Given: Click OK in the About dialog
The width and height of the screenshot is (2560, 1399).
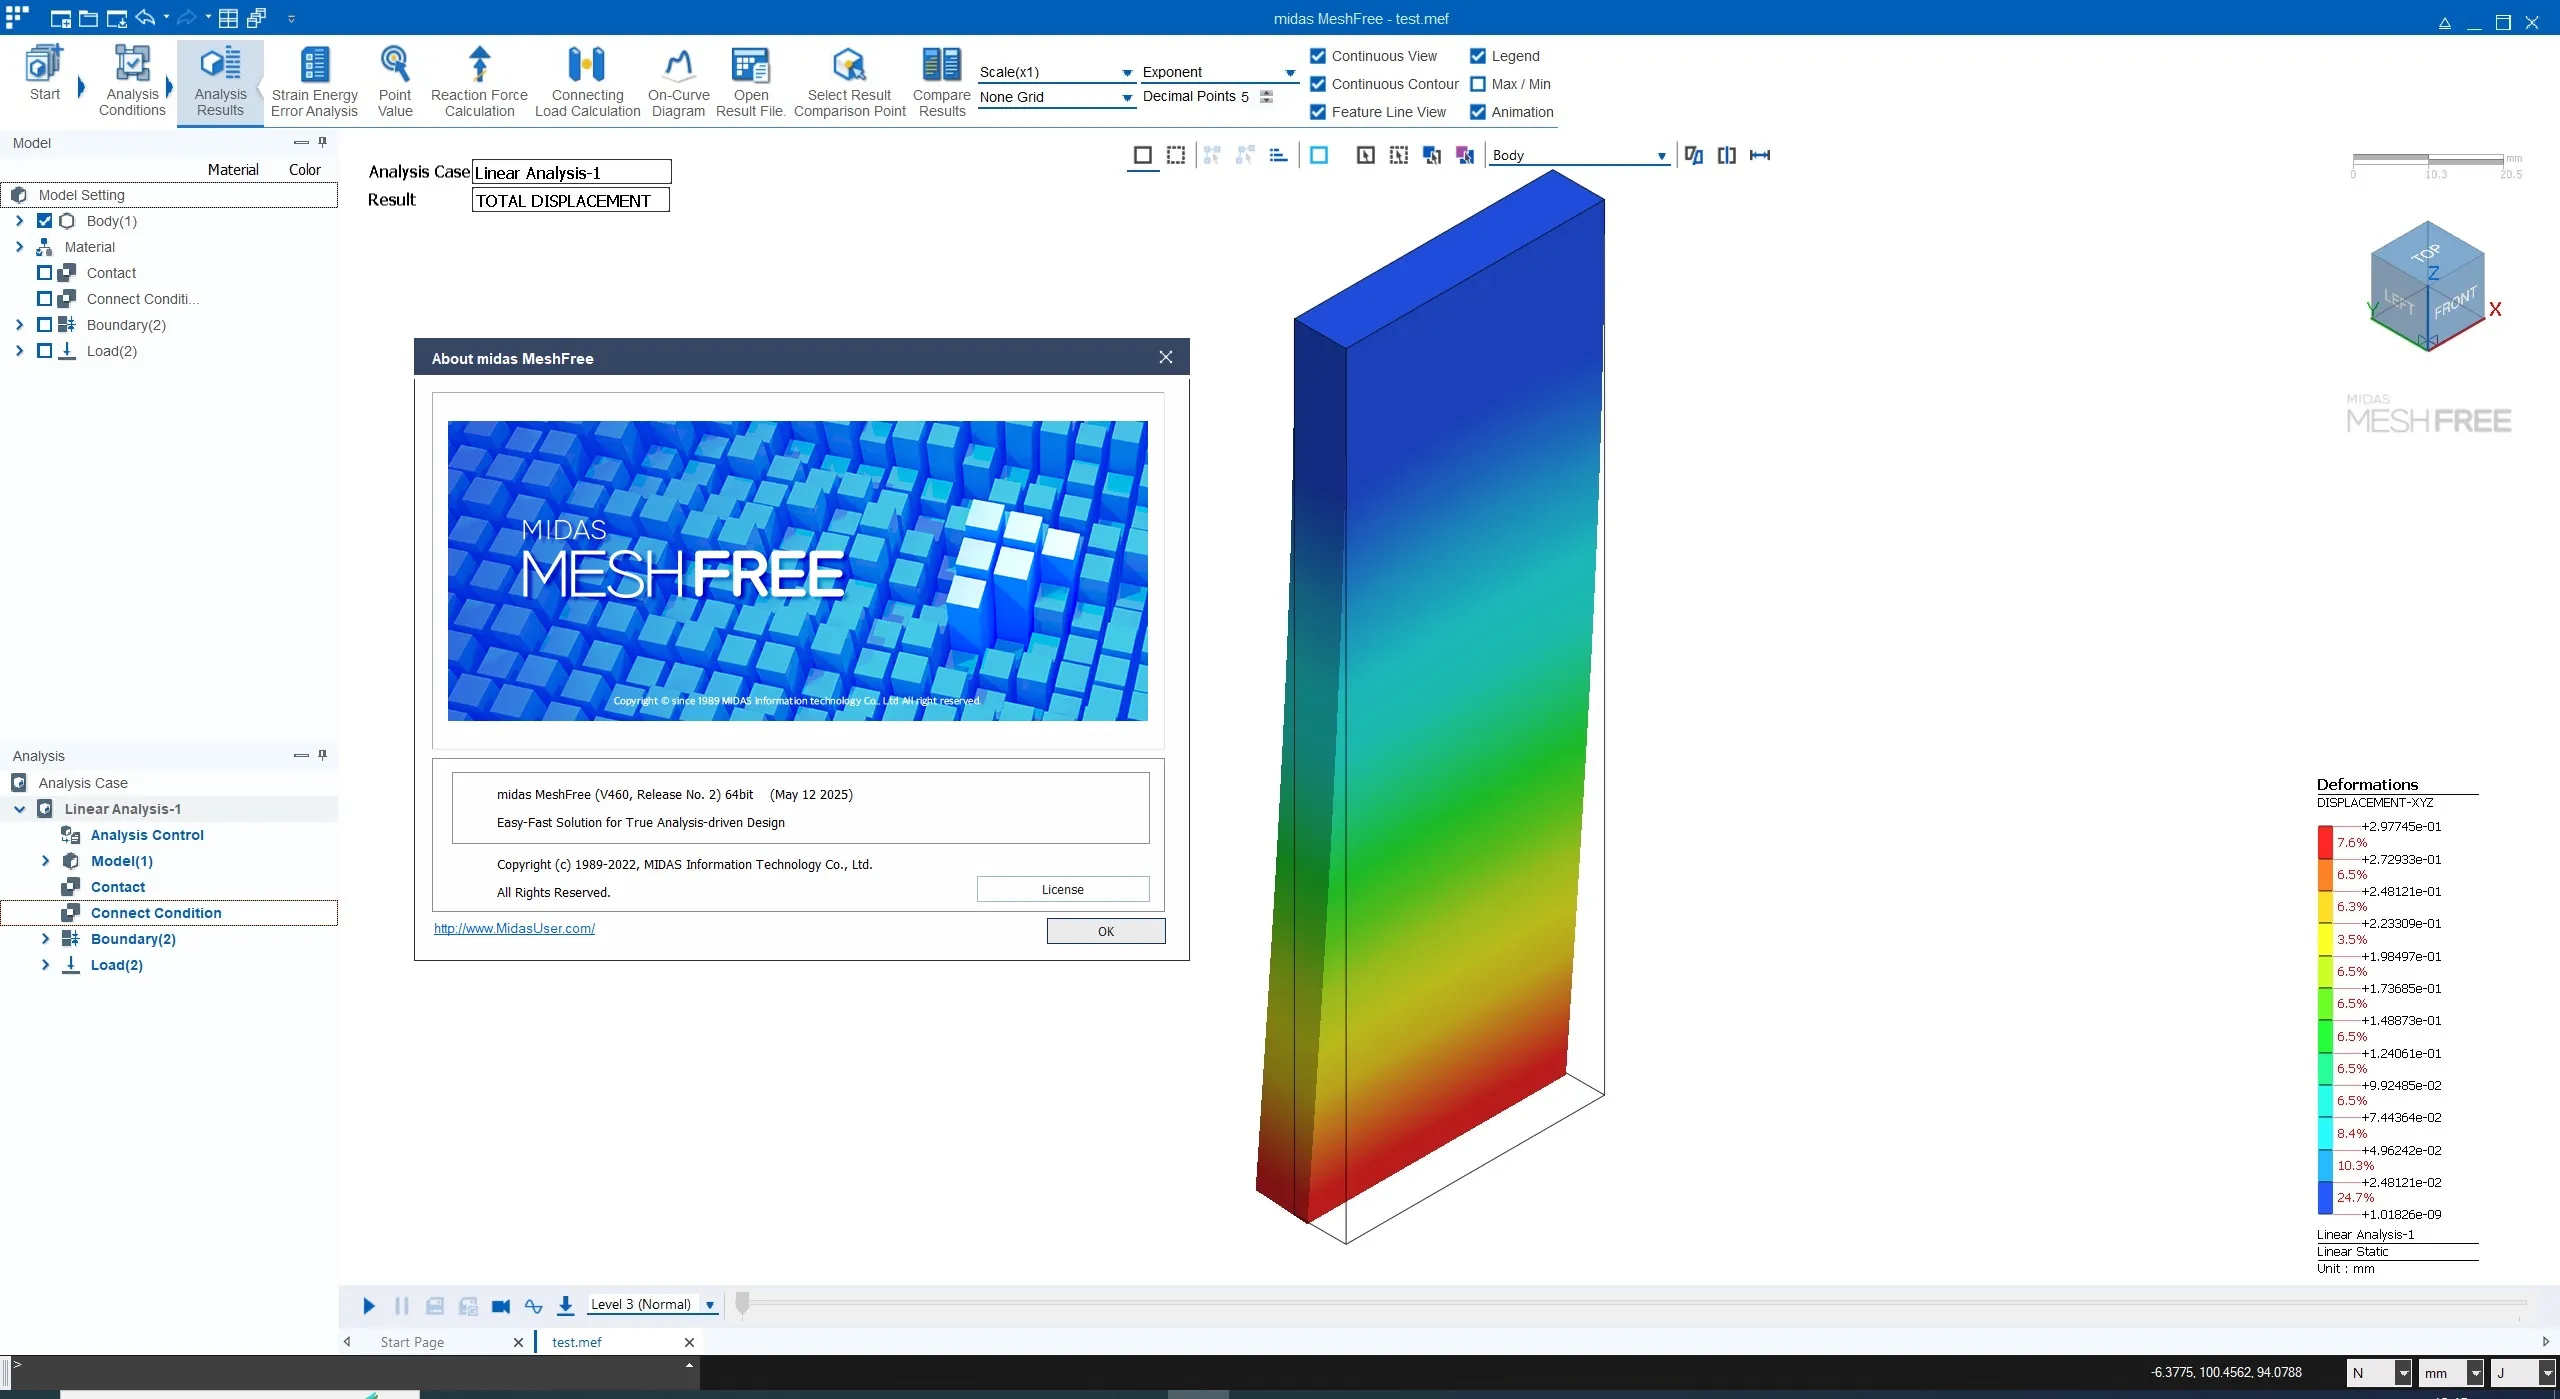Looking at the screenshot, I should coord(1105,931).
